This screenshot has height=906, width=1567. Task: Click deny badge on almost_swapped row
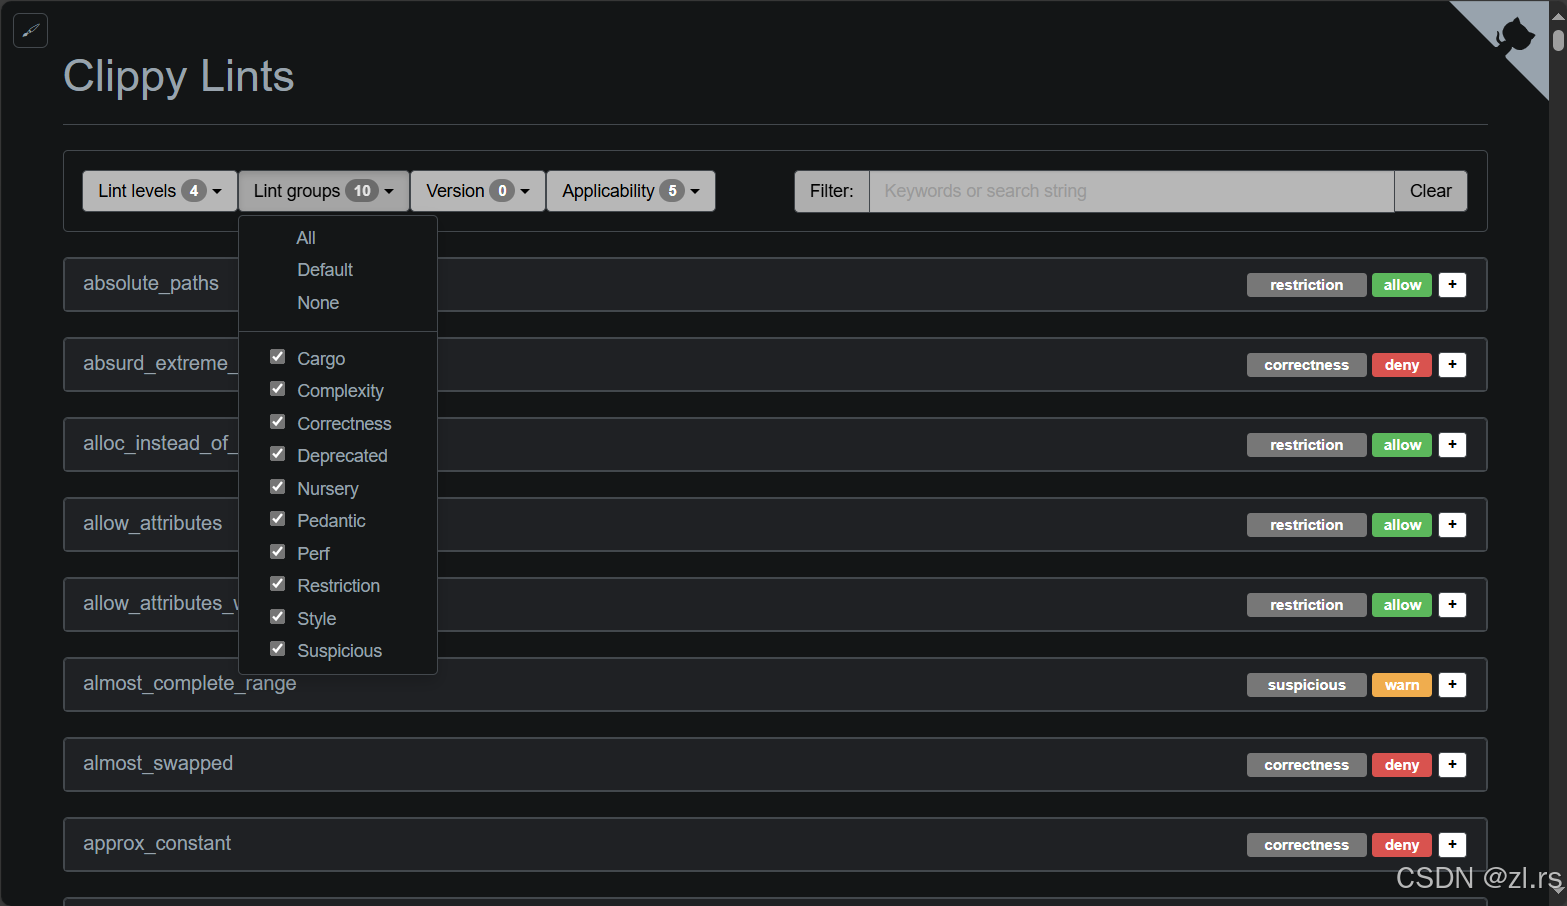coord(1402,765)
